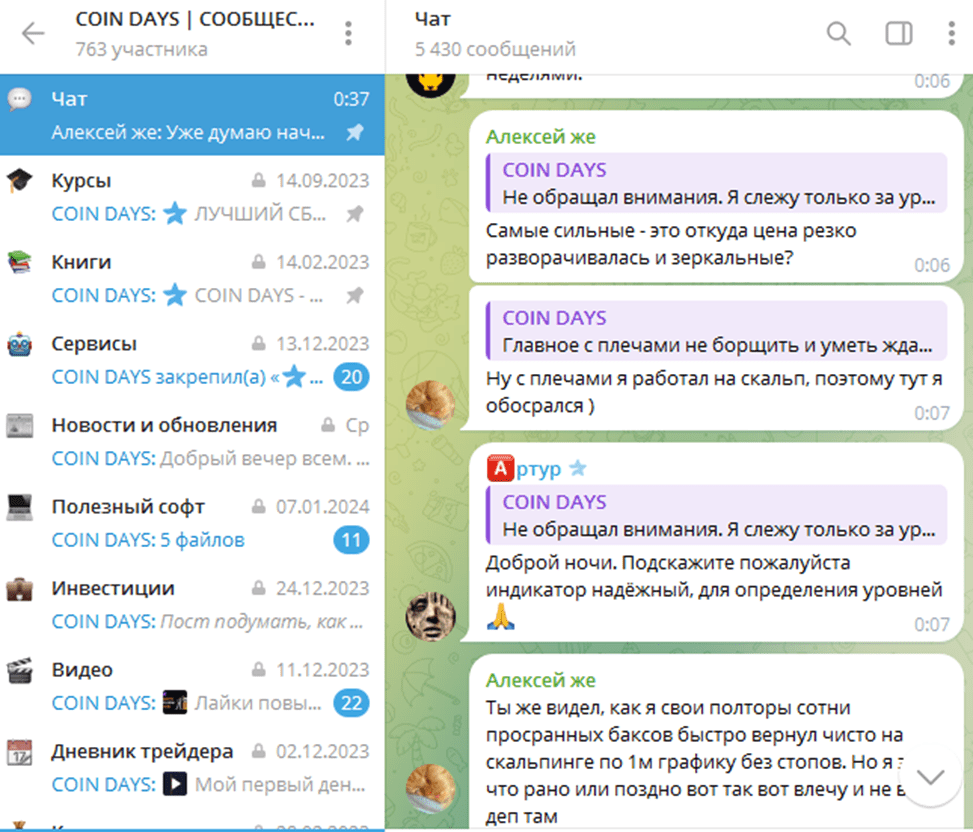The image size is (973, 832).
Task: Click the speech bubble icon of Чат
Action: tap(20, 99)
